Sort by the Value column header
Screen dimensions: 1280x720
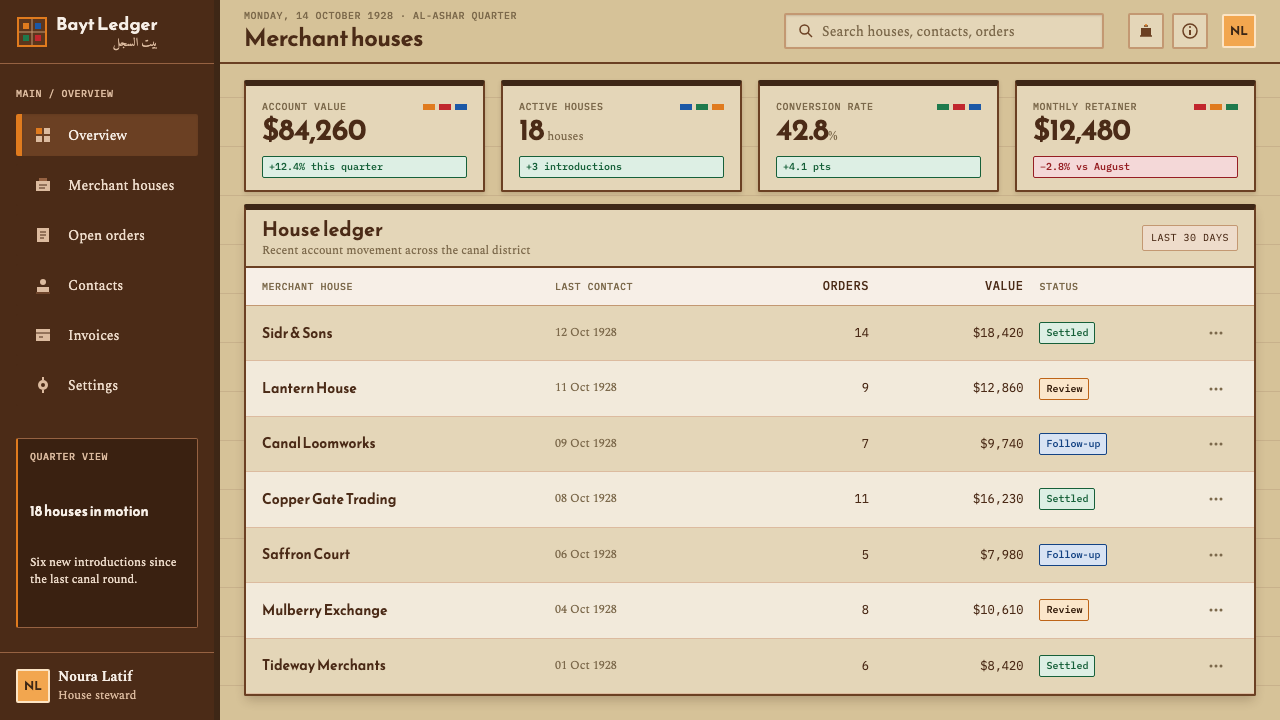[x=1004, y=286]
